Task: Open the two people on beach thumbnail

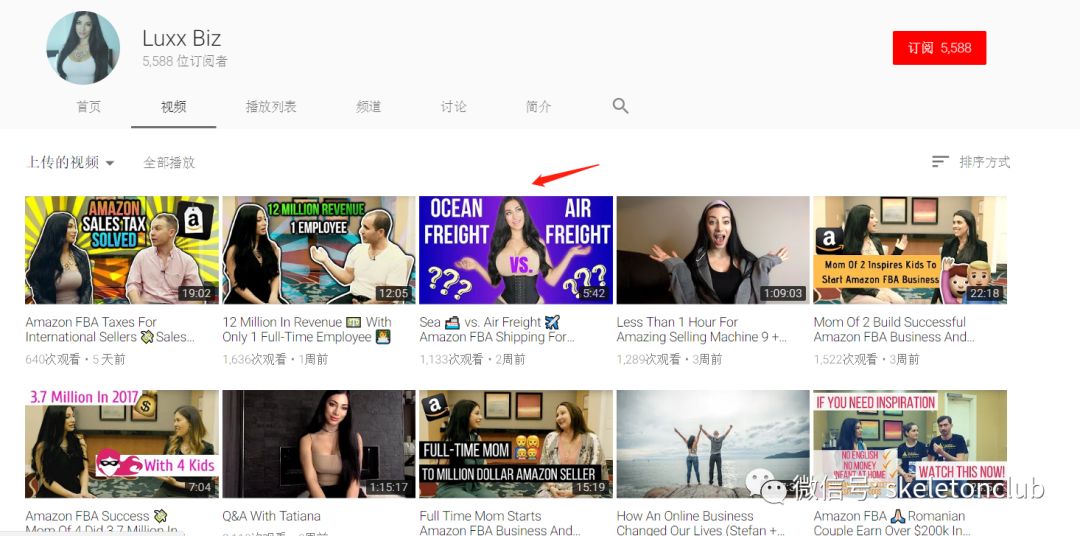Action: coord(713,444)
